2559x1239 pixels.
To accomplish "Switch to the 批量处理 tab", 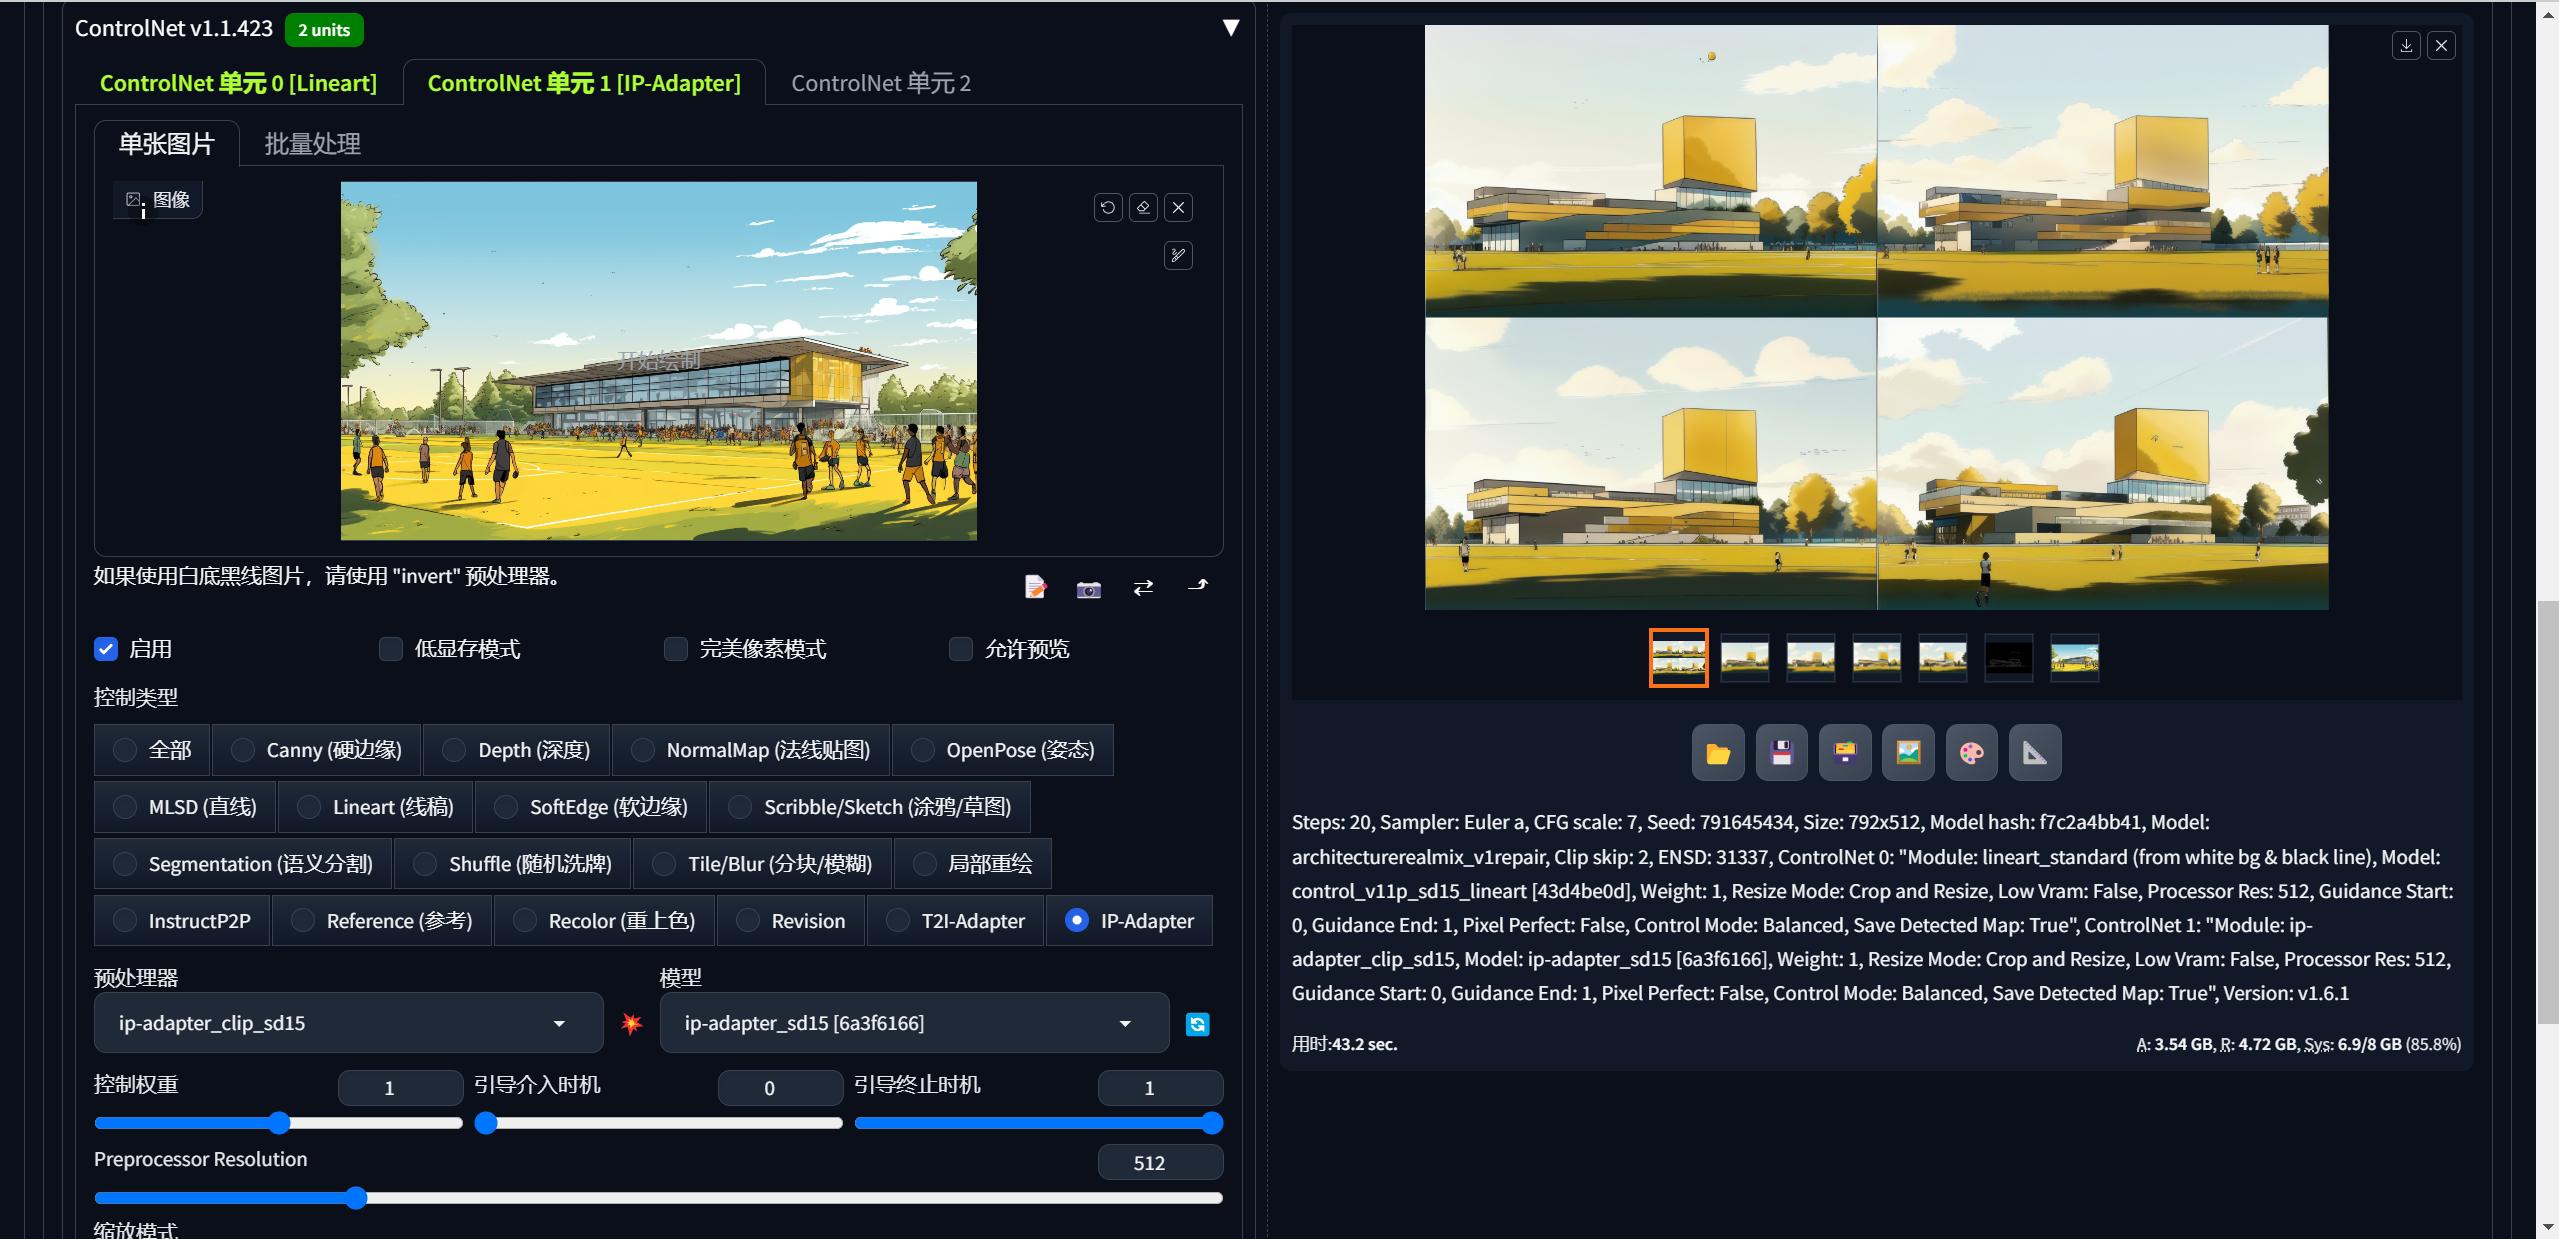I will pos(312,144).
